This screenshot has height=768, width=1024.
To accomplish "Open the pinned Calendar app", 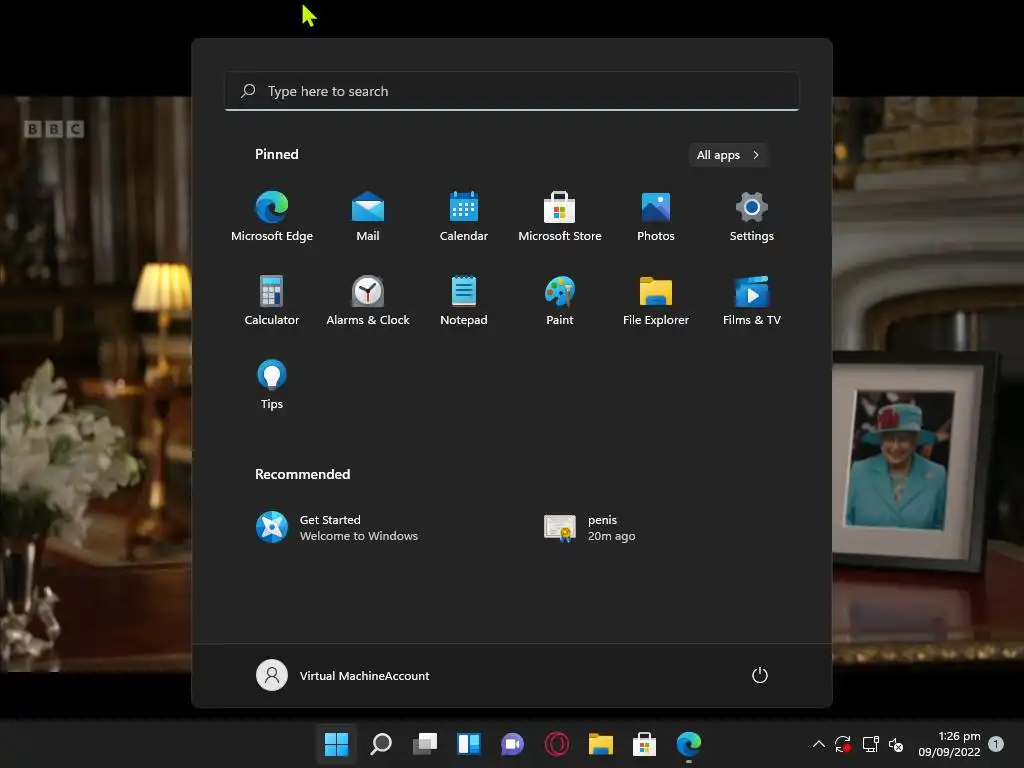I will pos(464,216).
